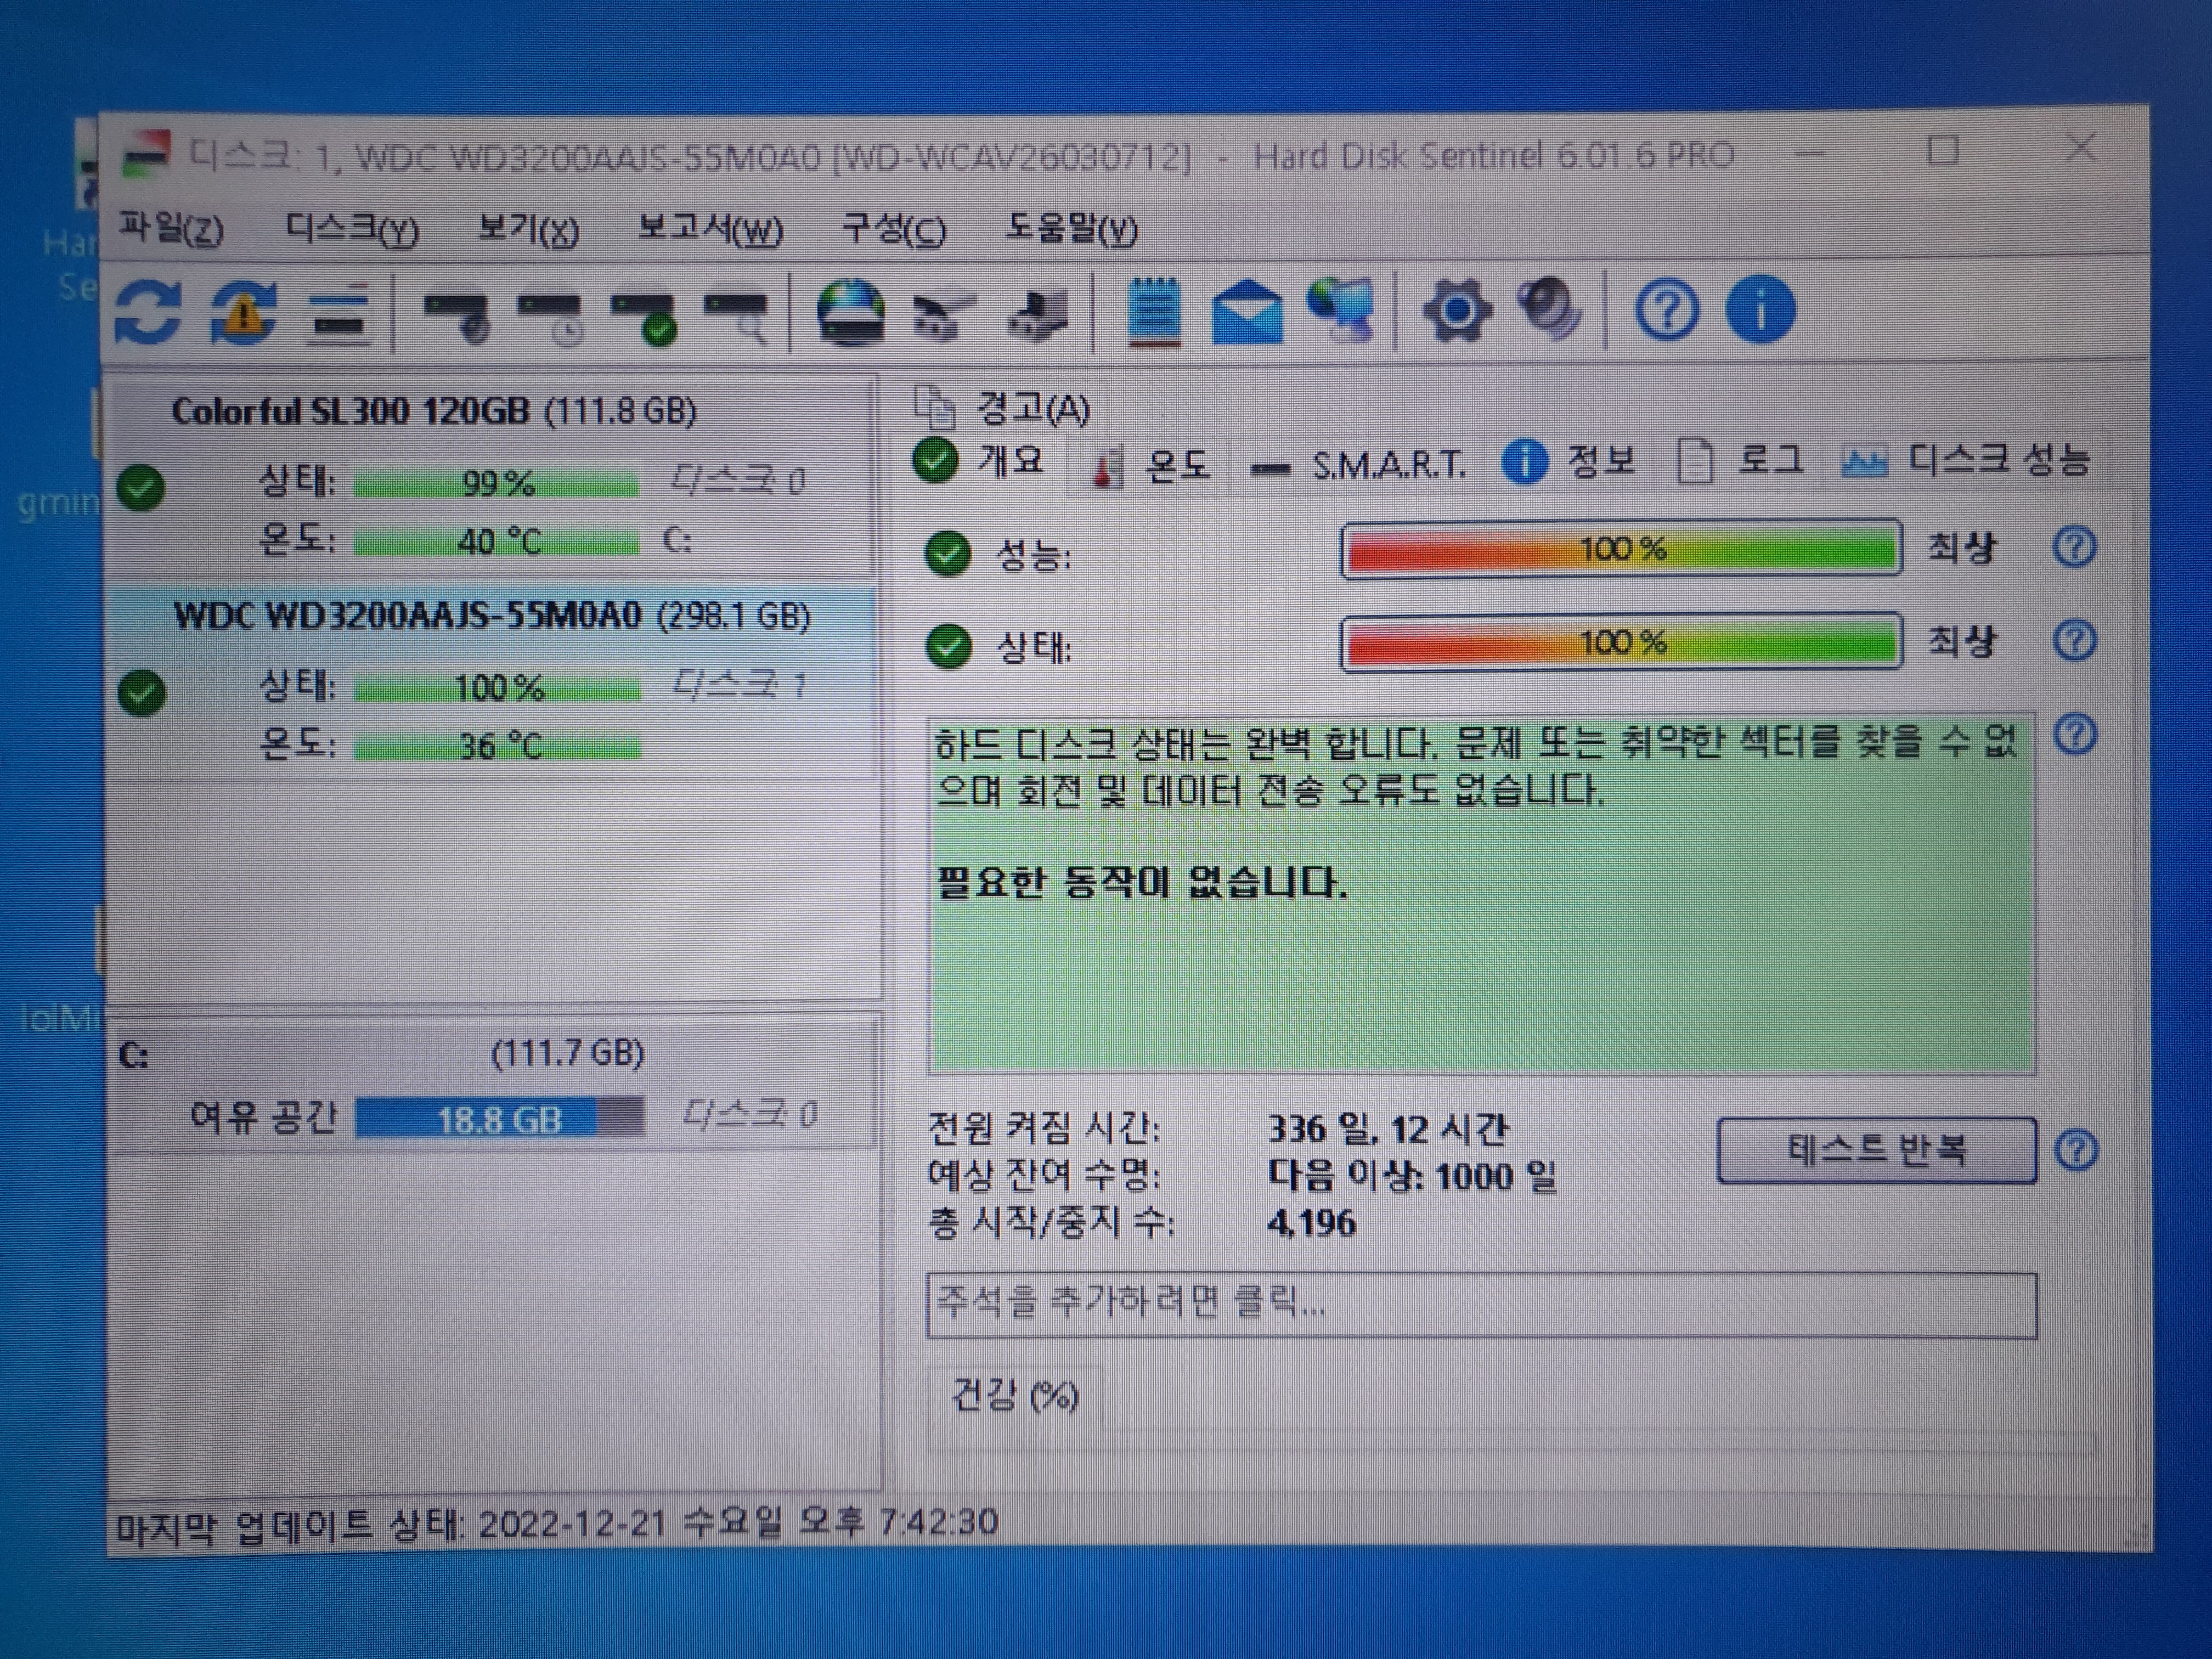Click the speaker sound icon in toolbar
This screenshot has width=2212, height=1659.
[x=1549, y=309]
